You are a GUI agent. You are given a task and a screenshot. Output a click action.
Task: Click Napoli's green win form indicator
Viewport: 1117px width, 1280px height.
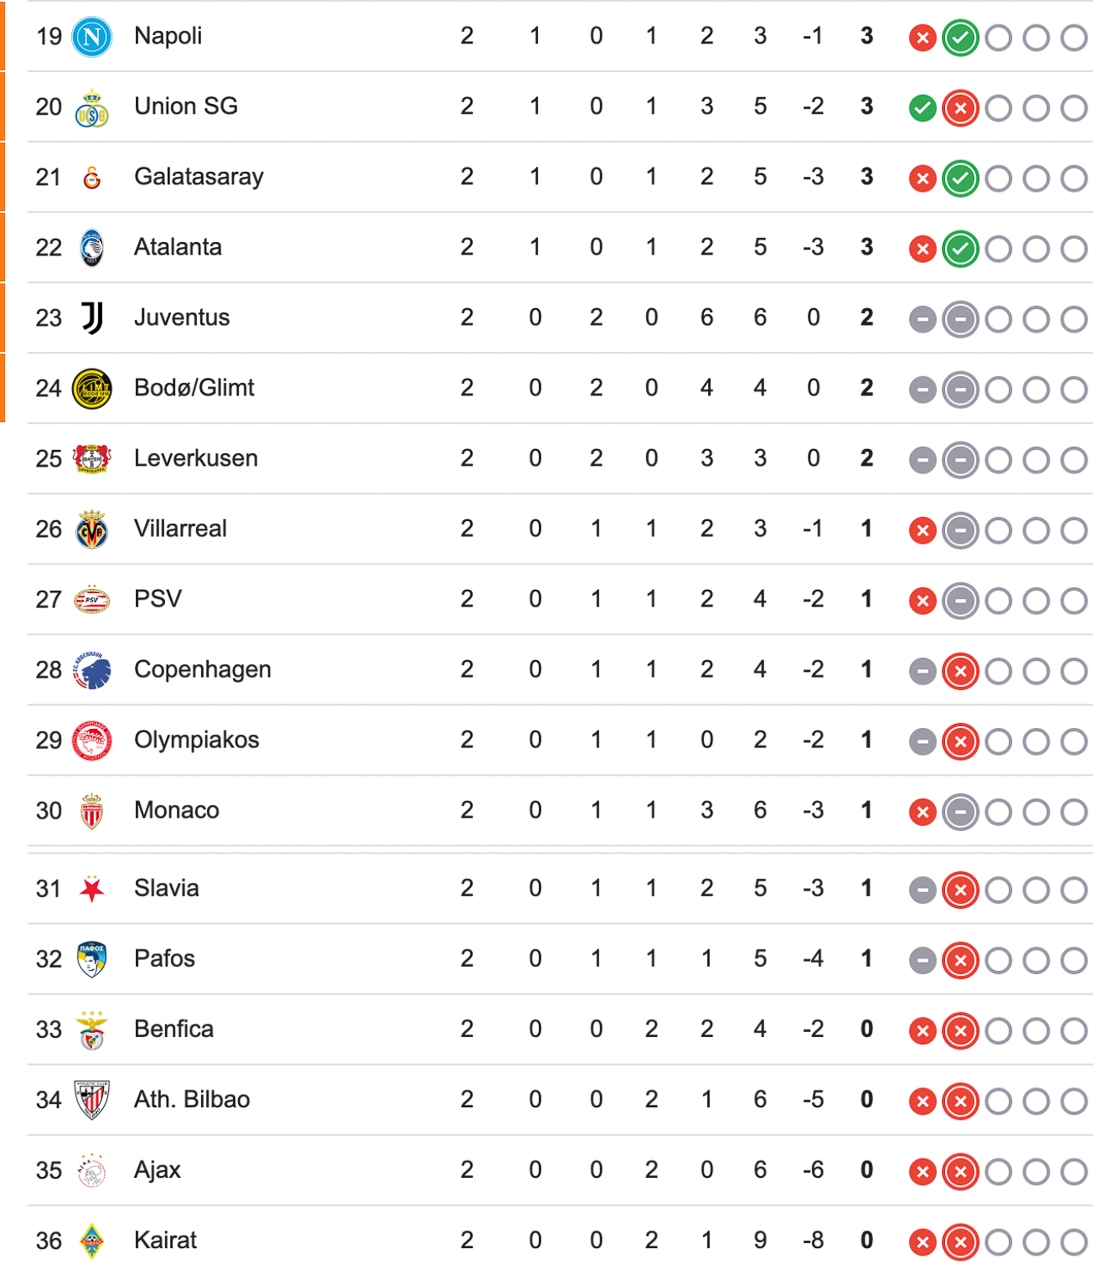point(960,38)
